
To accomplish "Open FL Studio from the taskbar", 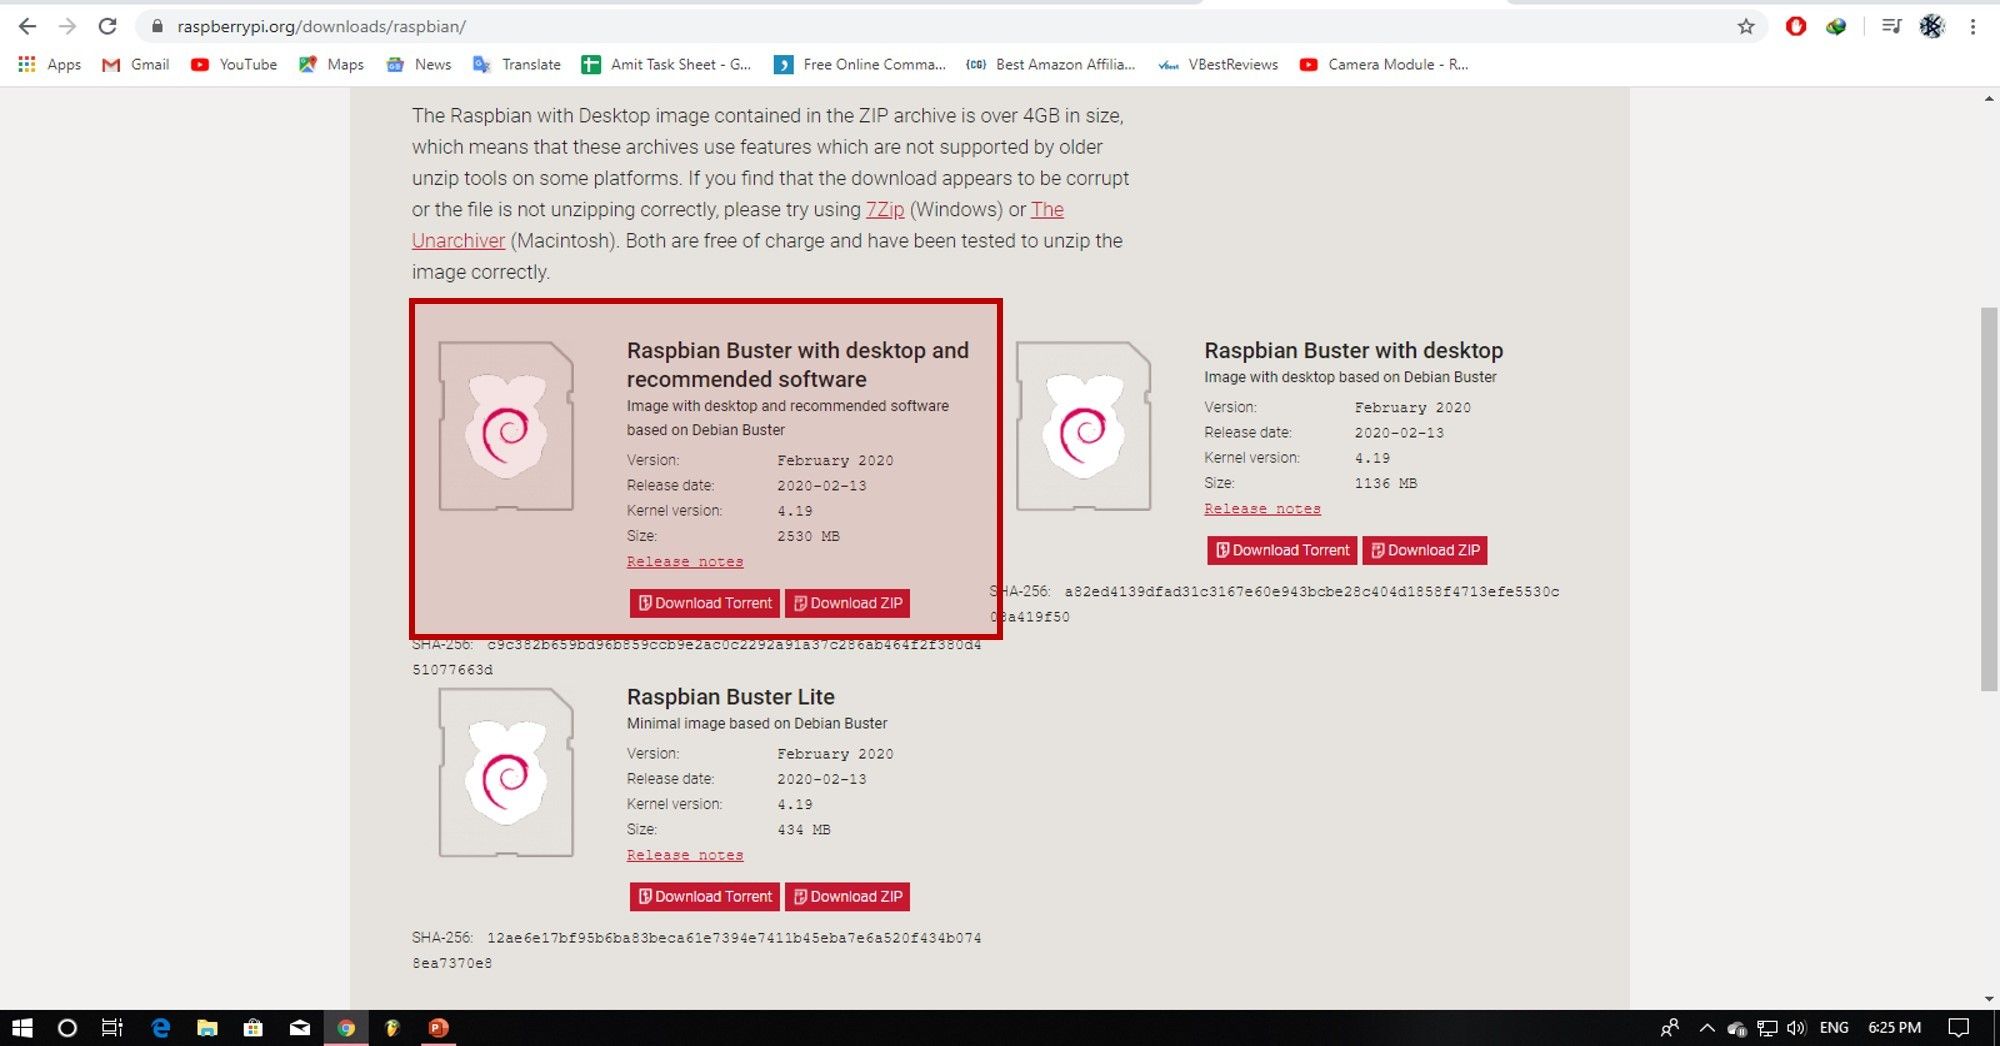I will 391,1028.
